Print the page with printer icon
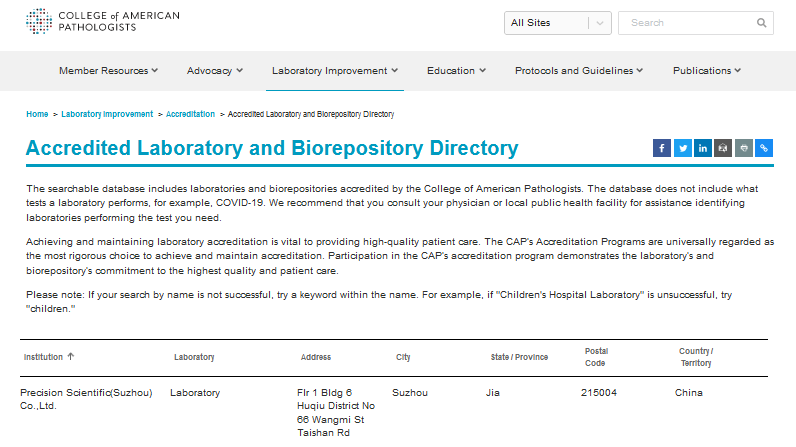 tap(744, 148)
